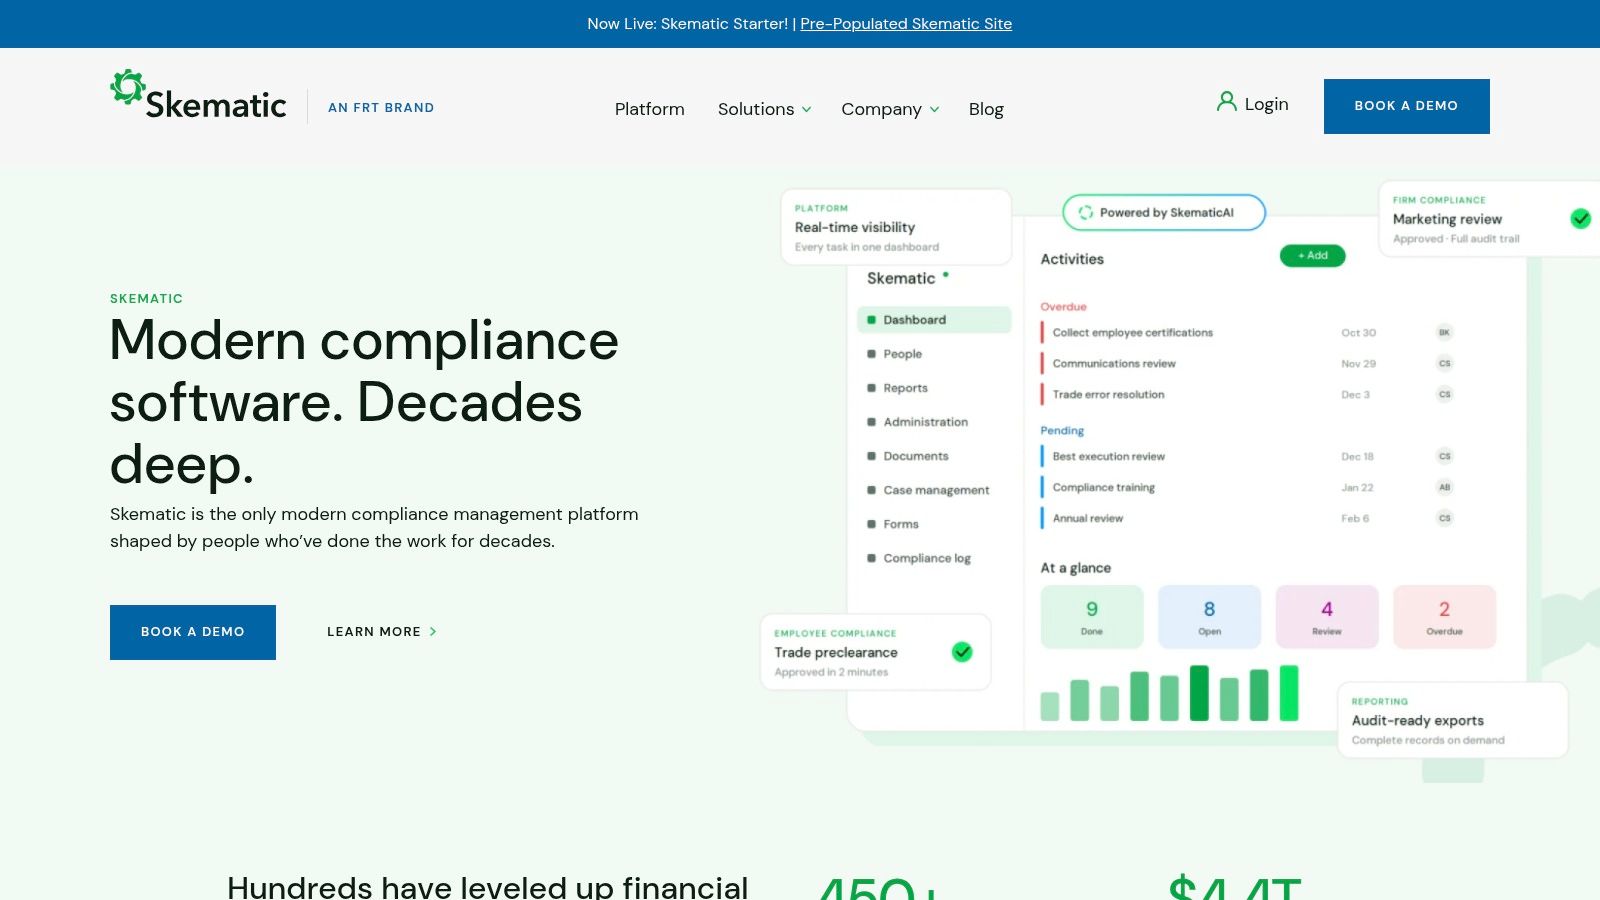
Task: Click the Skematic wordmark in the header
Action: coord(216,105)
